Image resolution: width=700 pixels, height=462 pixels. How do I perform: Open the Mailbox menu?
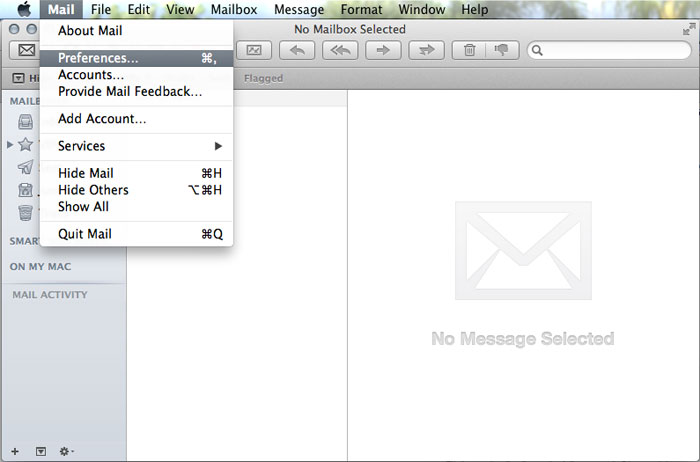[234, 9]
